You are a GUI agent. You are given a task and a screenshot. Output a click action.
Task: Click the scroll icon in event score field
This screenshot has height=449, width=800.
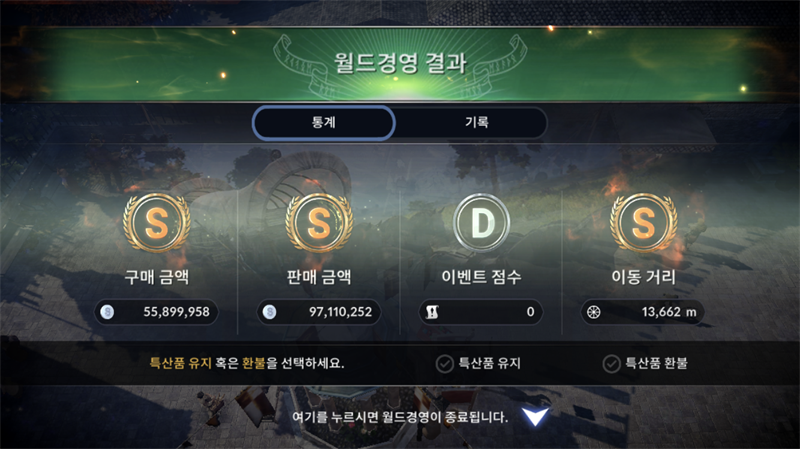pos(432,312)
